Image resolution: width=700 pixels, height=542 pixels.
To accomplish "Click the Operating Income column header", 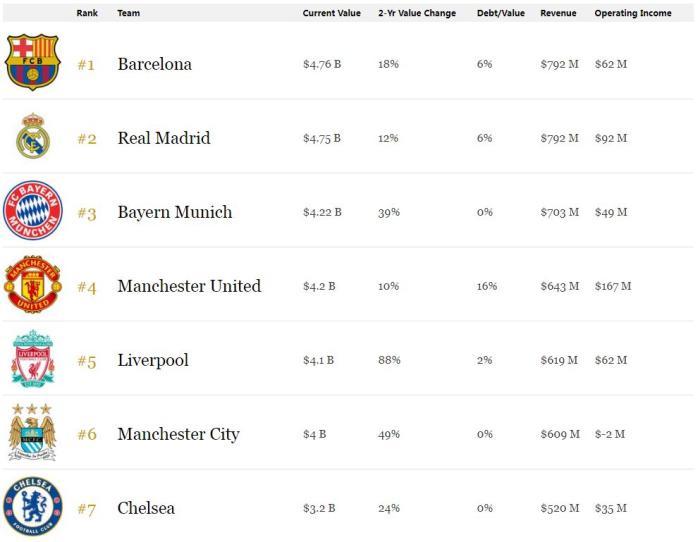I will (x=633, y=13).
